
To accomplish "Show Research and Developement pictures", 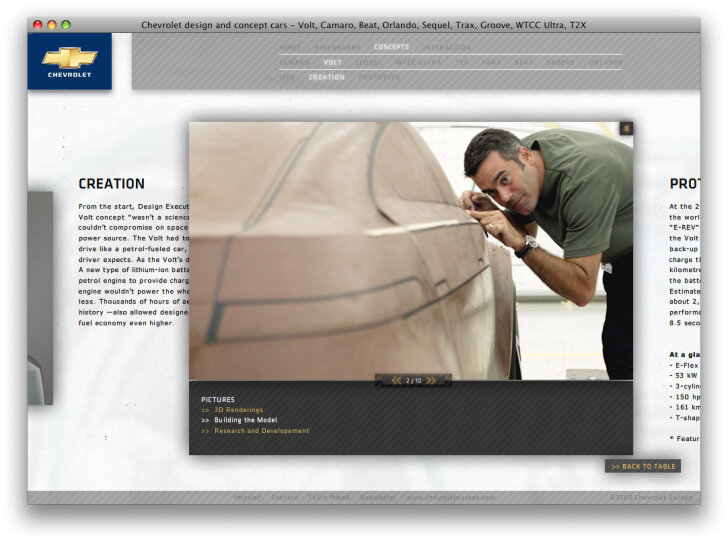I will coord(261,431).
